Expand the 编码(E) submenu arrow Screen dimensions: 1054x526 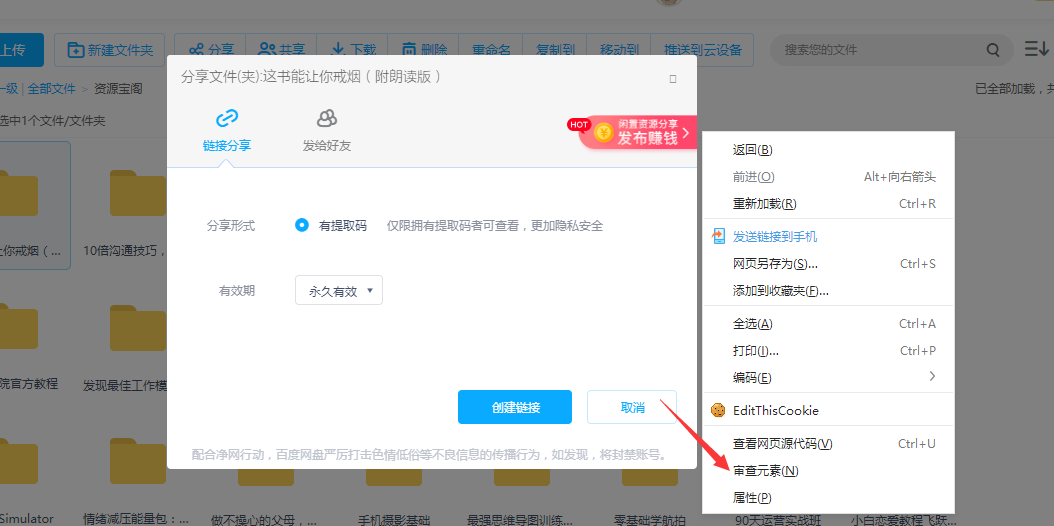[932, 376]
